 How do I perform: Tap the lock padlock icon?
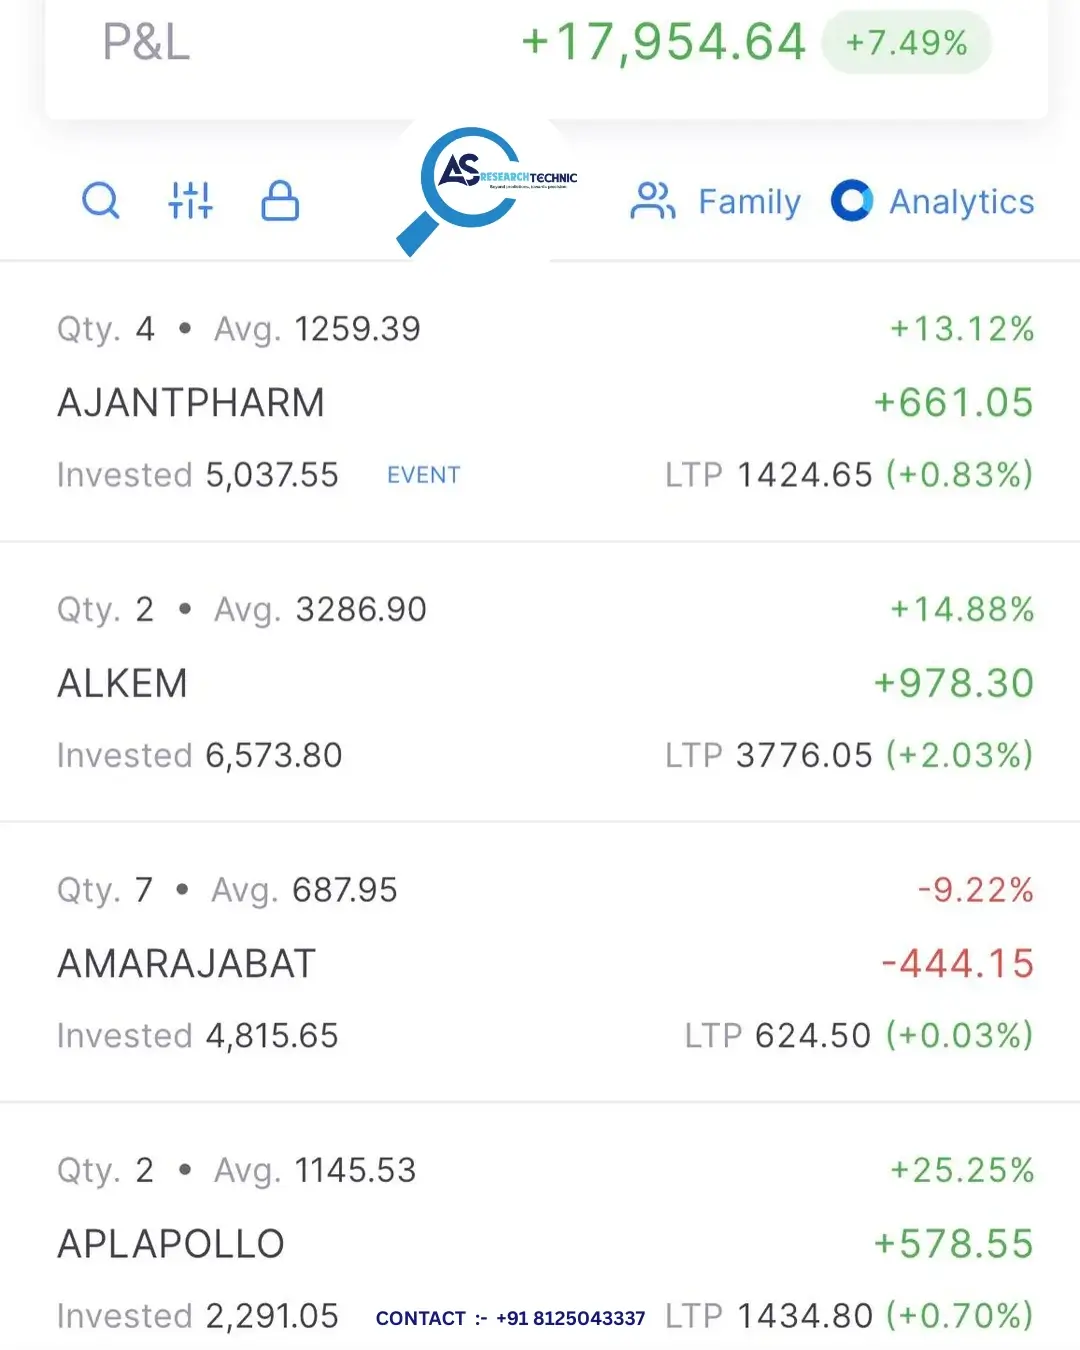(x=280, y=201)
